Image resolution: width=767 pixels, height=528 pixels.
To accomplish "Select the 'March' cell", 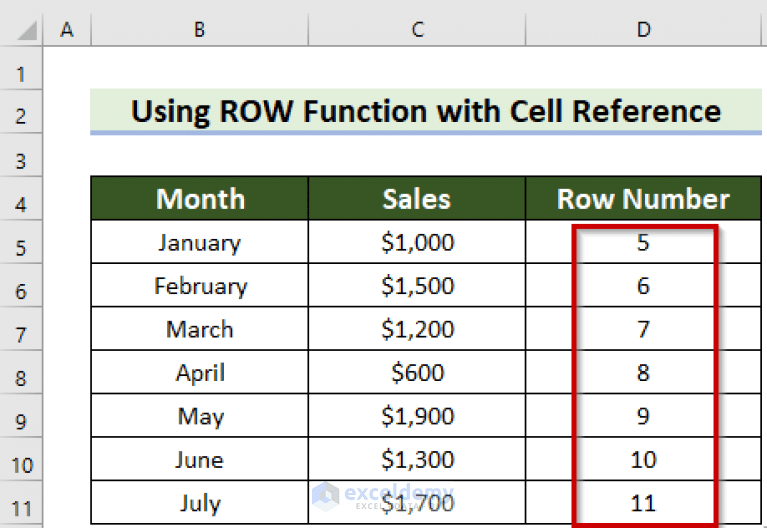I will click(x=200, y=328).
